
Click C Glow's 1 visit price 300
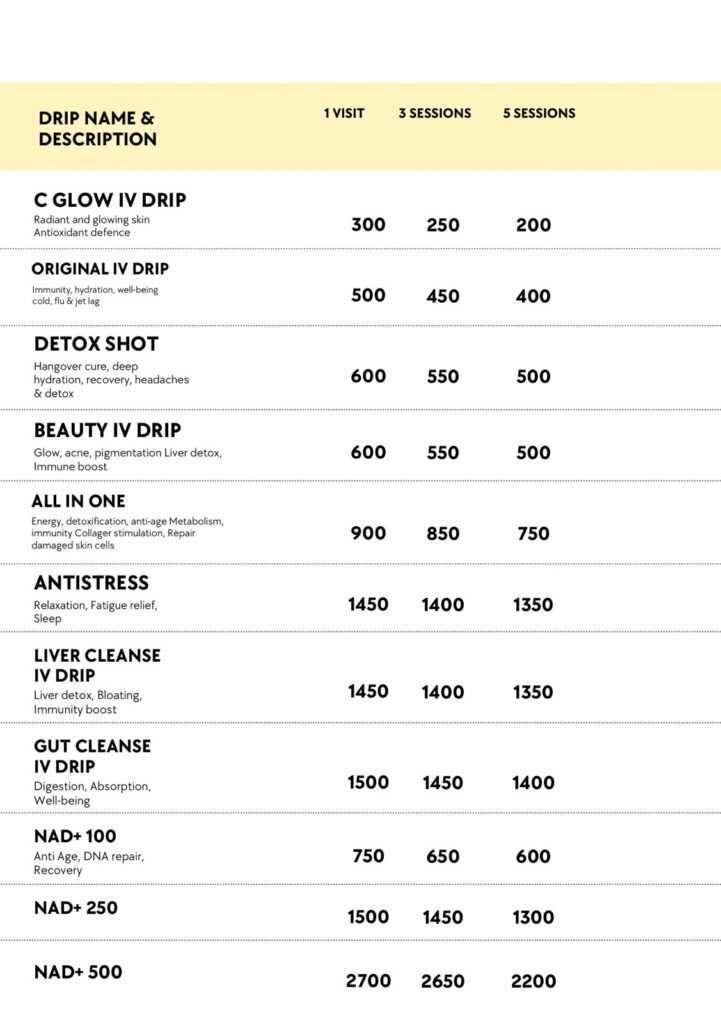coord(368,225)
